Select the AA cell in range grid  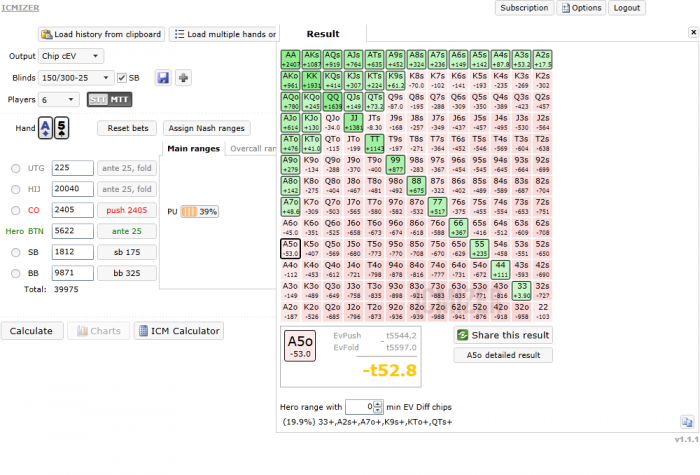pos(290,59)
